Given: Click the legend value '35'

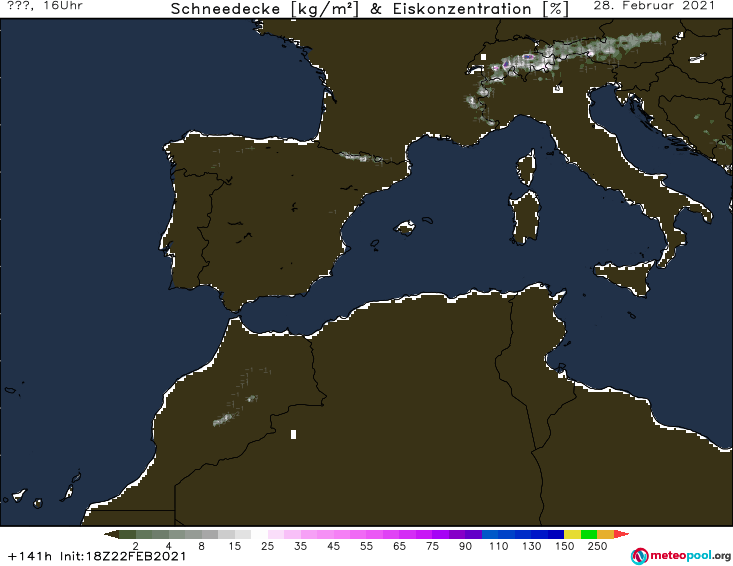Looking at the screenshot, I should [x=301, y=546].
